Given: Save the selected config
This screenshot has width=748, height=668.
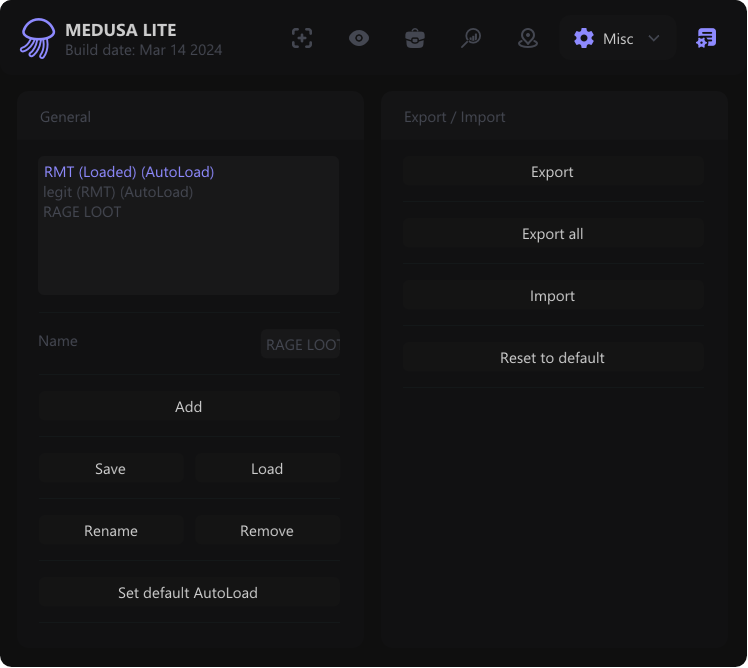Looking at the screenshot, I should tap(111, 469).
